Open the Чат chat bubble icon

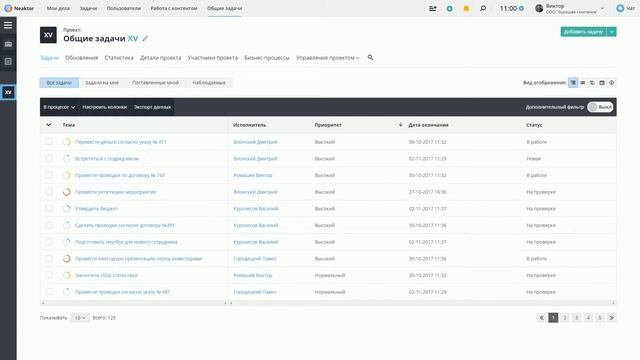pos(620,8)
